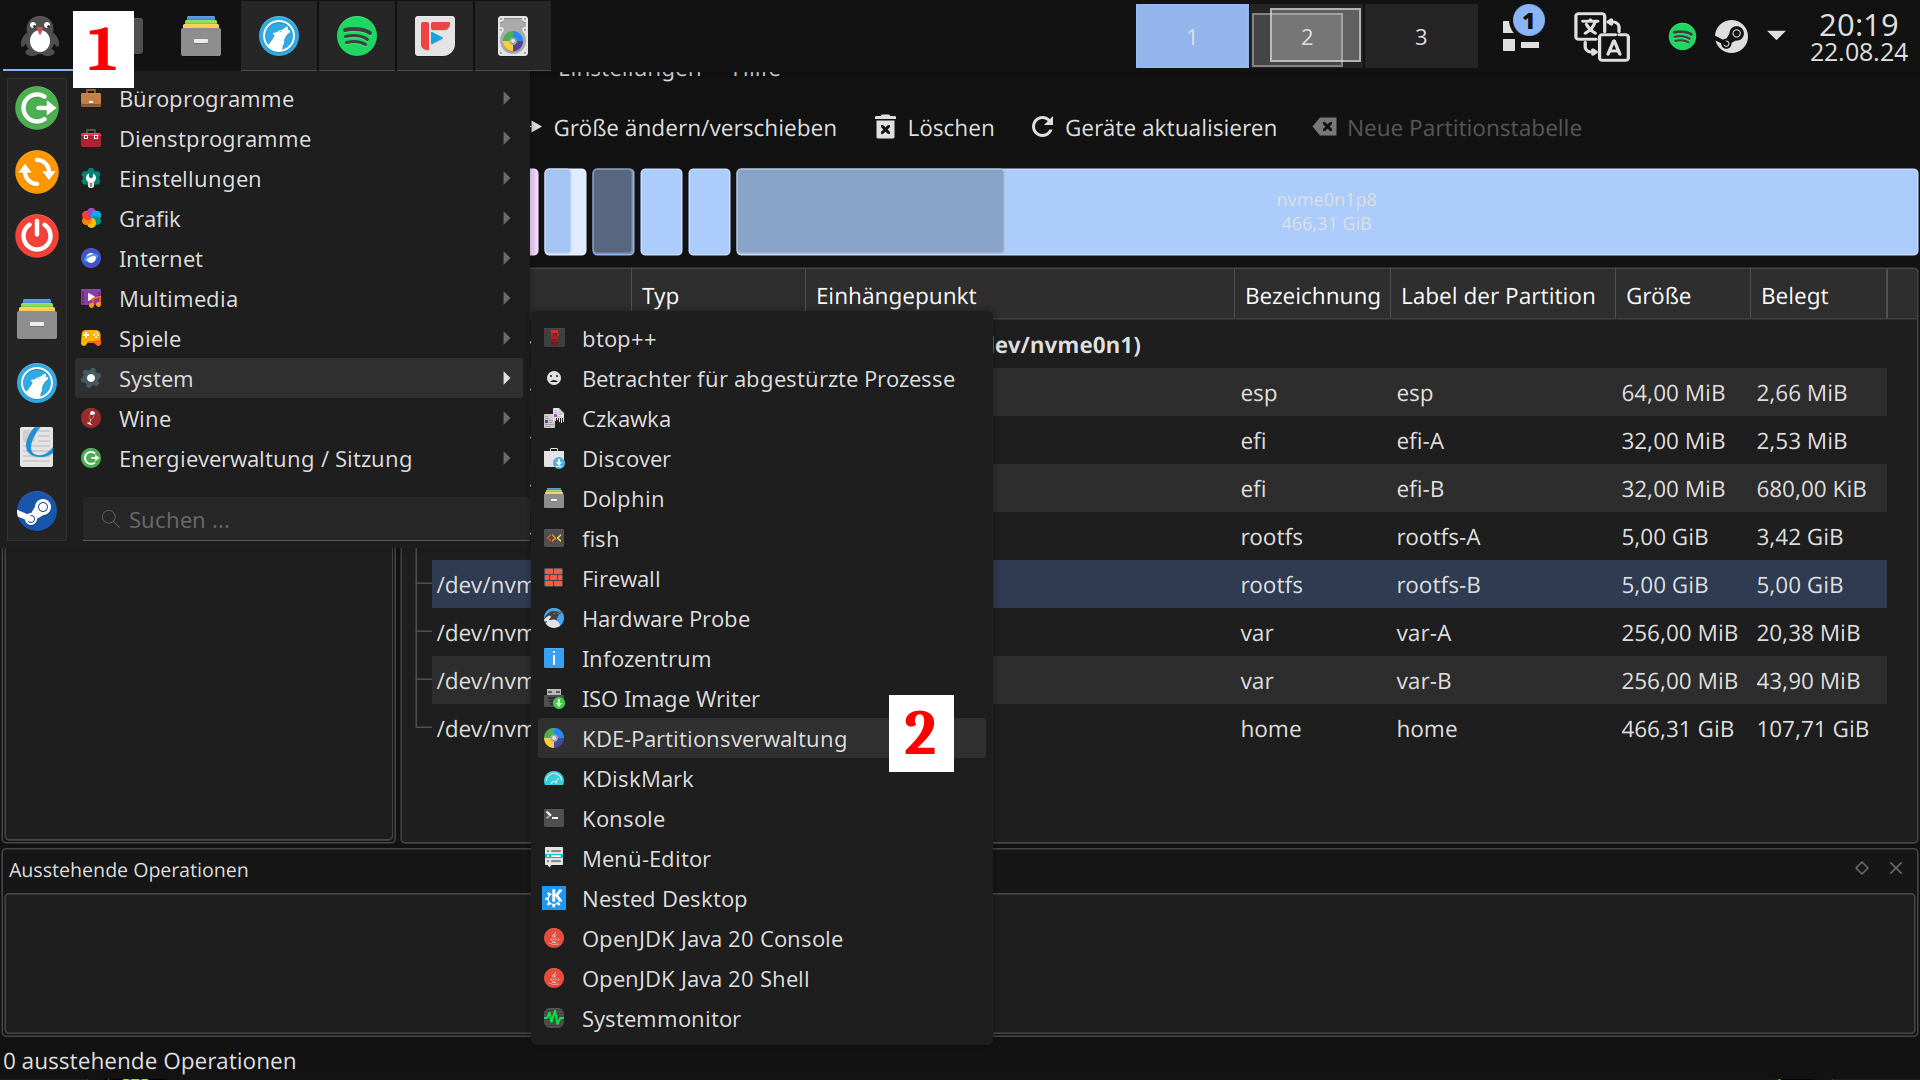Open the translation tray icon
This screenshot has width=1920, height=1080.
[1601, 37]
